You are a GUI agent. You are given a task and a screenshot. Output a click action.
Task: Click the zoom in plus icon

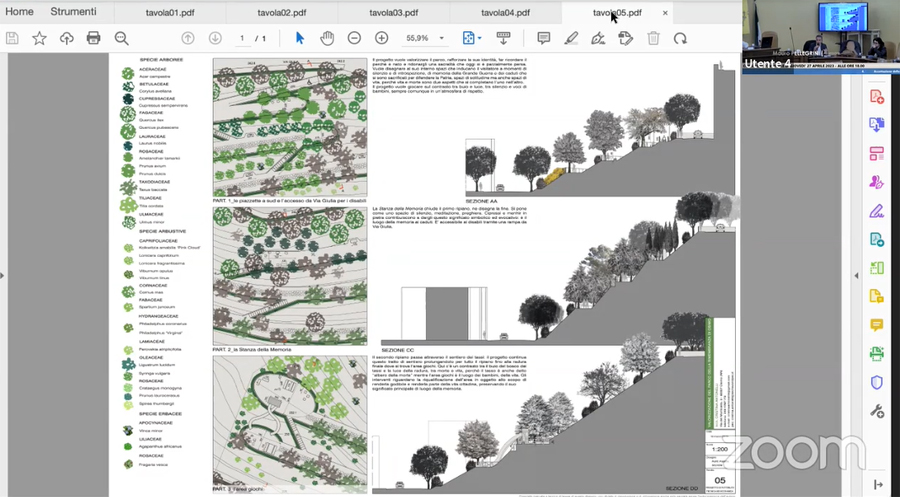381,38
